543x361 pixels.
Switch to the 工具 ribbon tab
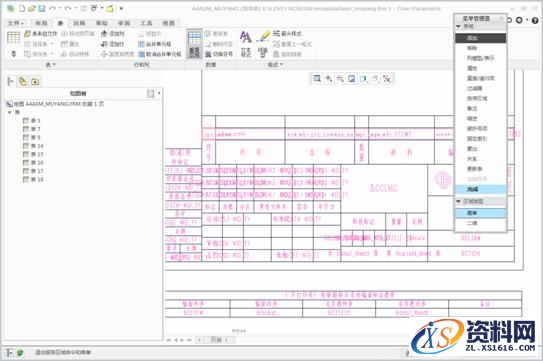pyautogui.click(x=146, y=23)
